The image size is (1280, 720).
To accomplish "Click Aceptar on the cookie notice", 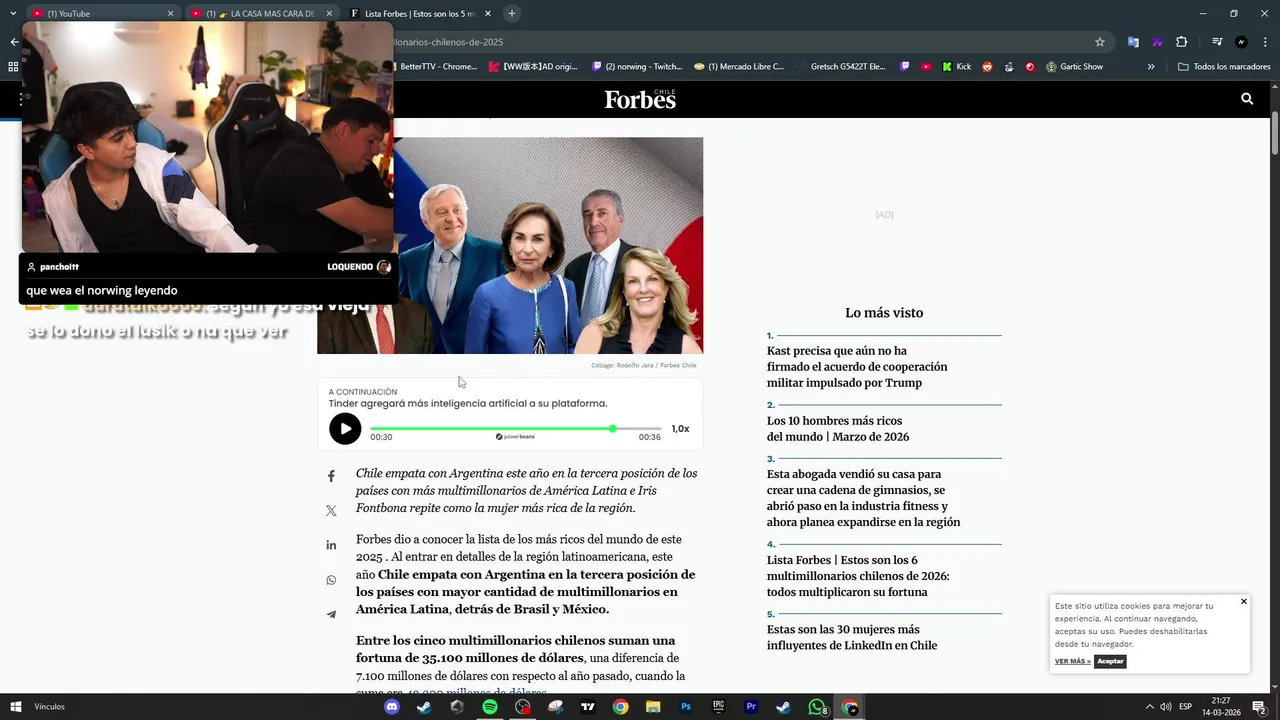I will (x=1110, y=661).
